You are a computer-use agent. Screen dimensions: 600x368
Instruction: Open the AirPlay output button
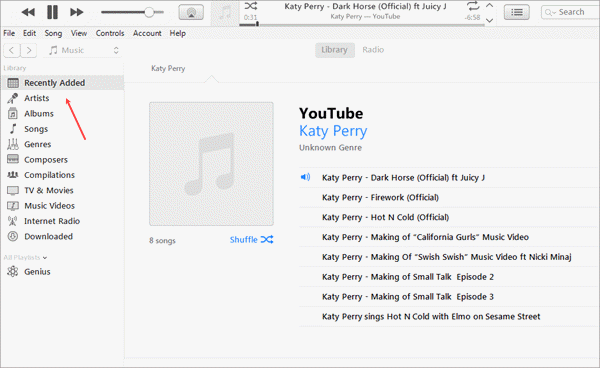coord(191,13)
